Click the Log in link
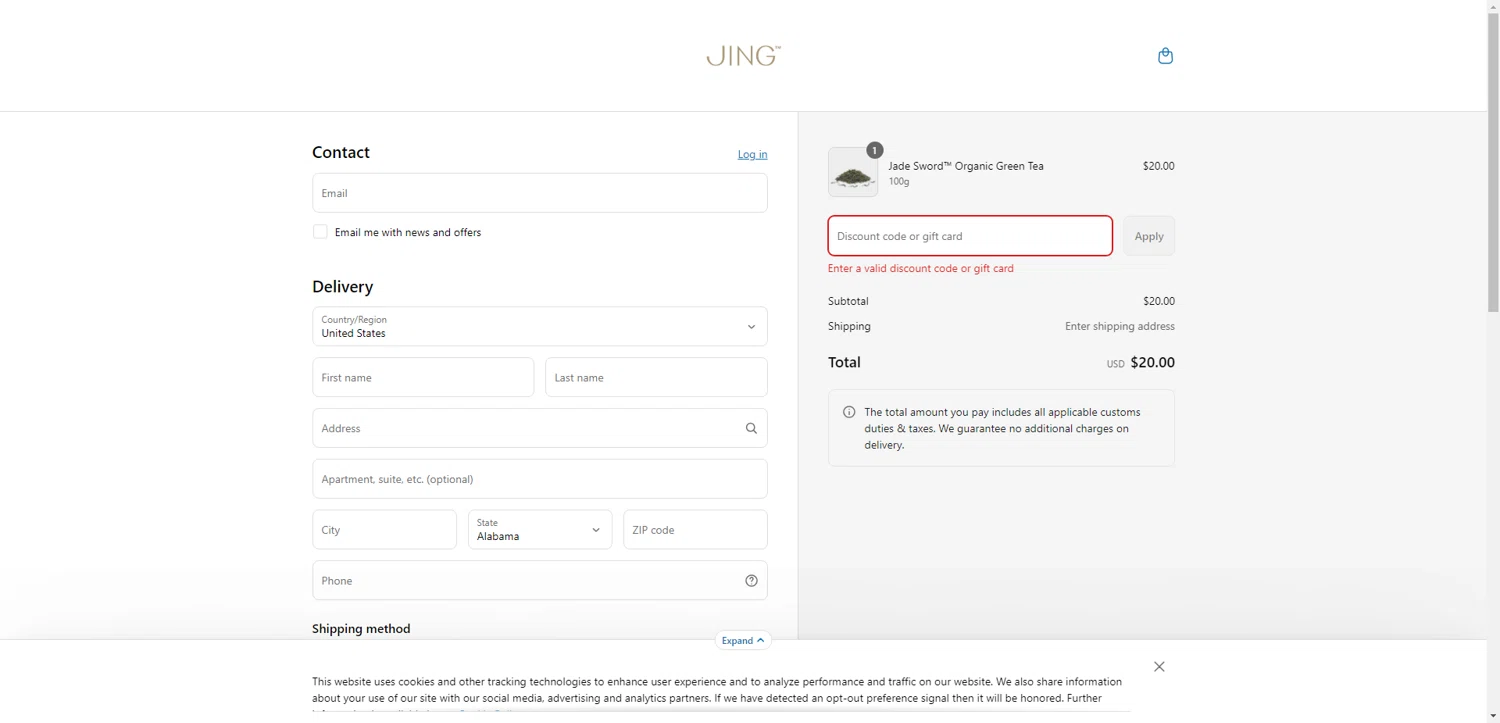 (752, 154)
